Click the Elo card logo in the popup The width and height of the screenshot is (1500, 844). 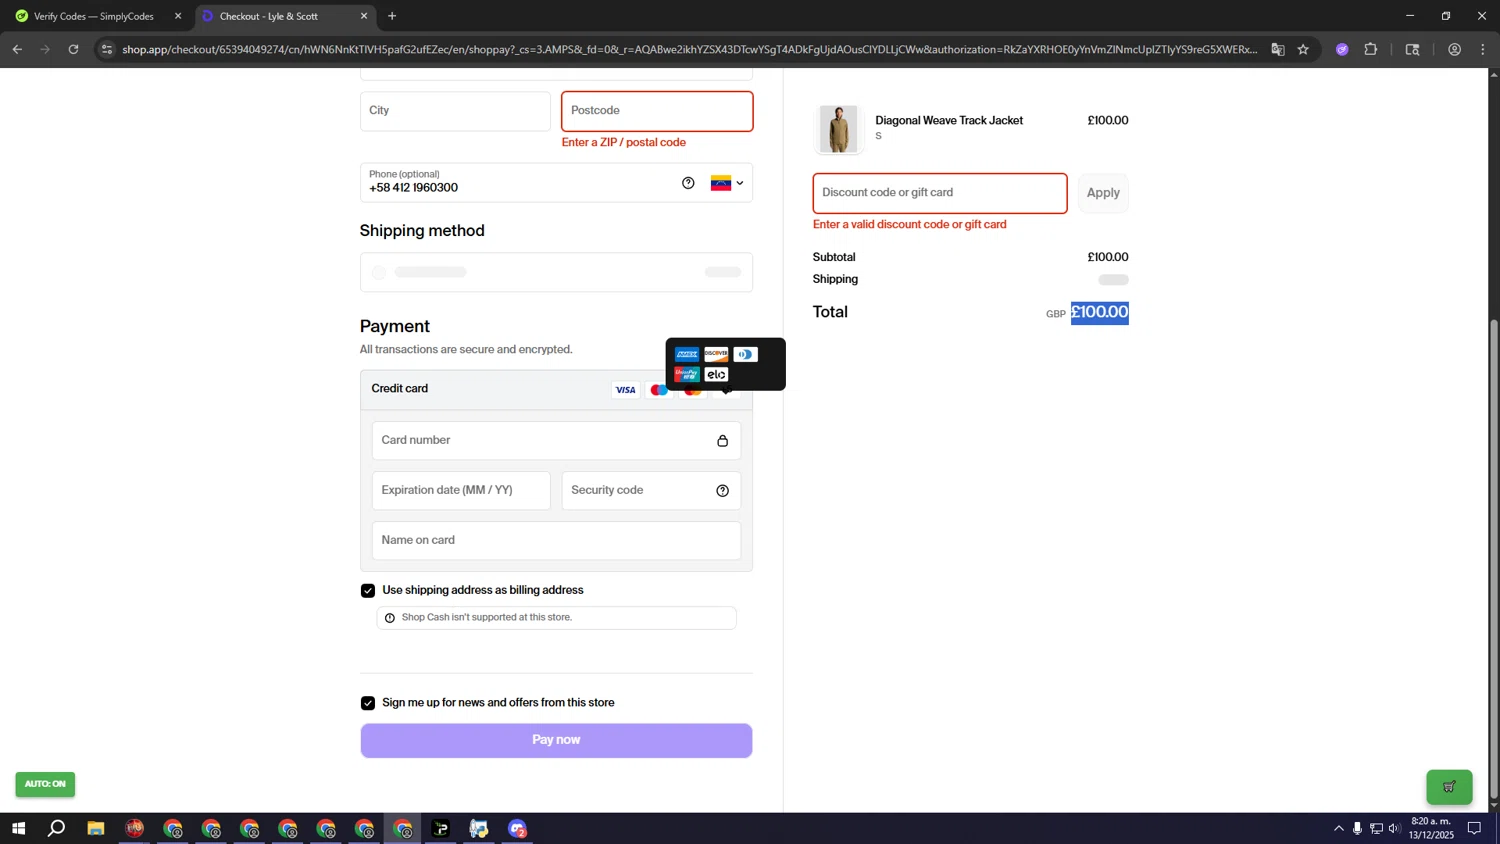point(716,375)
